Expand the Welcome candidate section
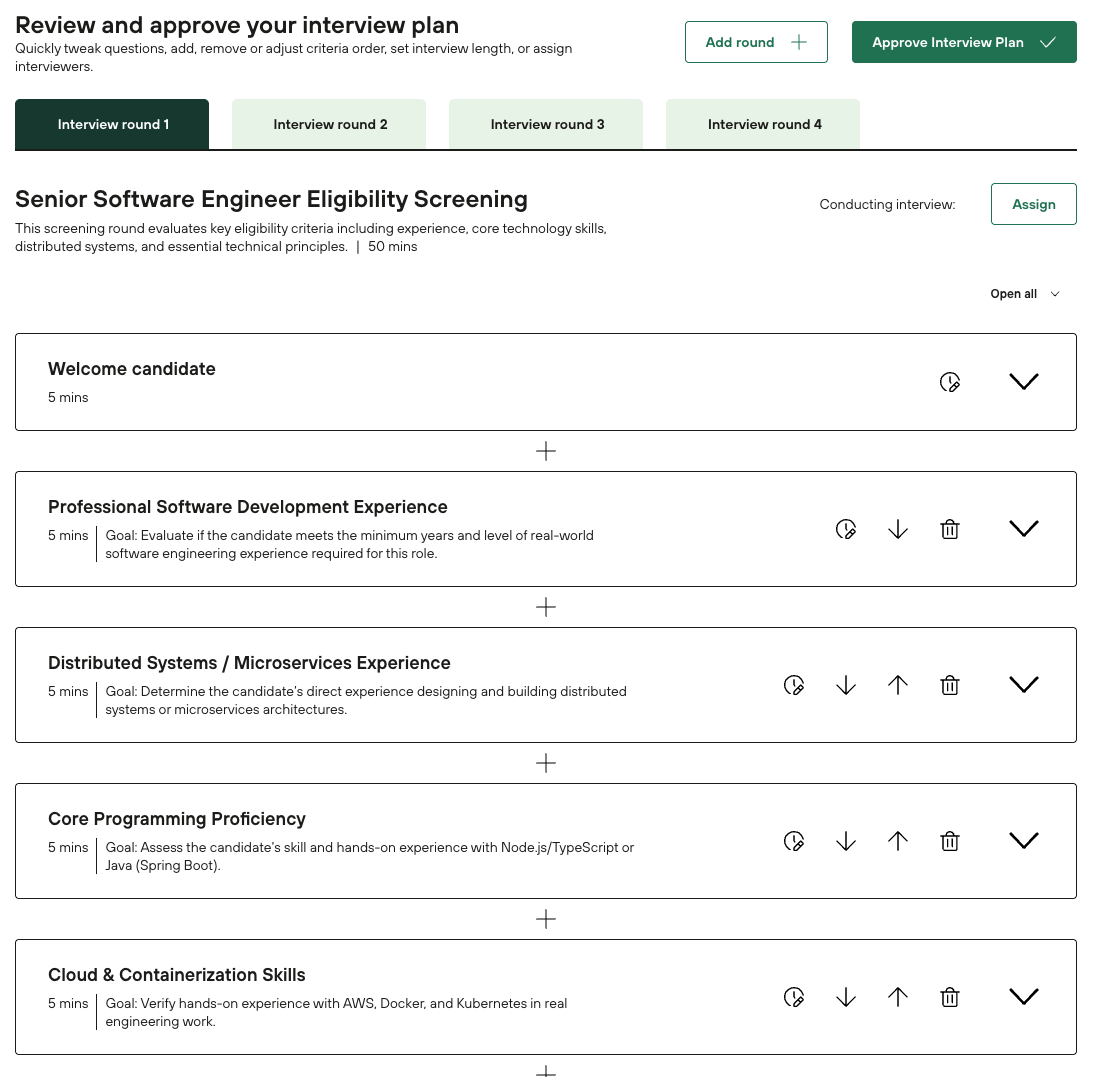 (x=1024, y=382)
